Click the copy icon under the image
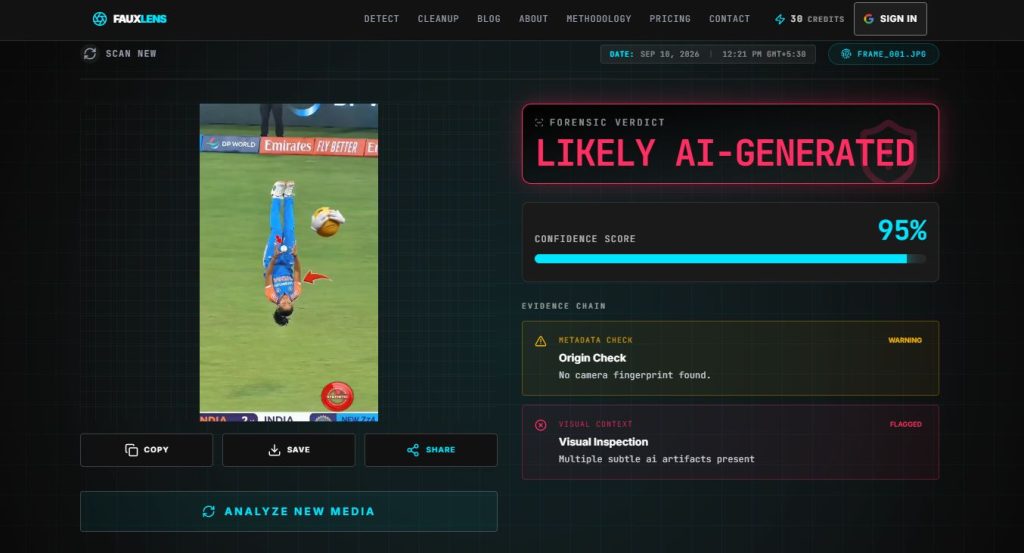The width and height of the screenshot is (1024, 553). click(x=131, y=450)
